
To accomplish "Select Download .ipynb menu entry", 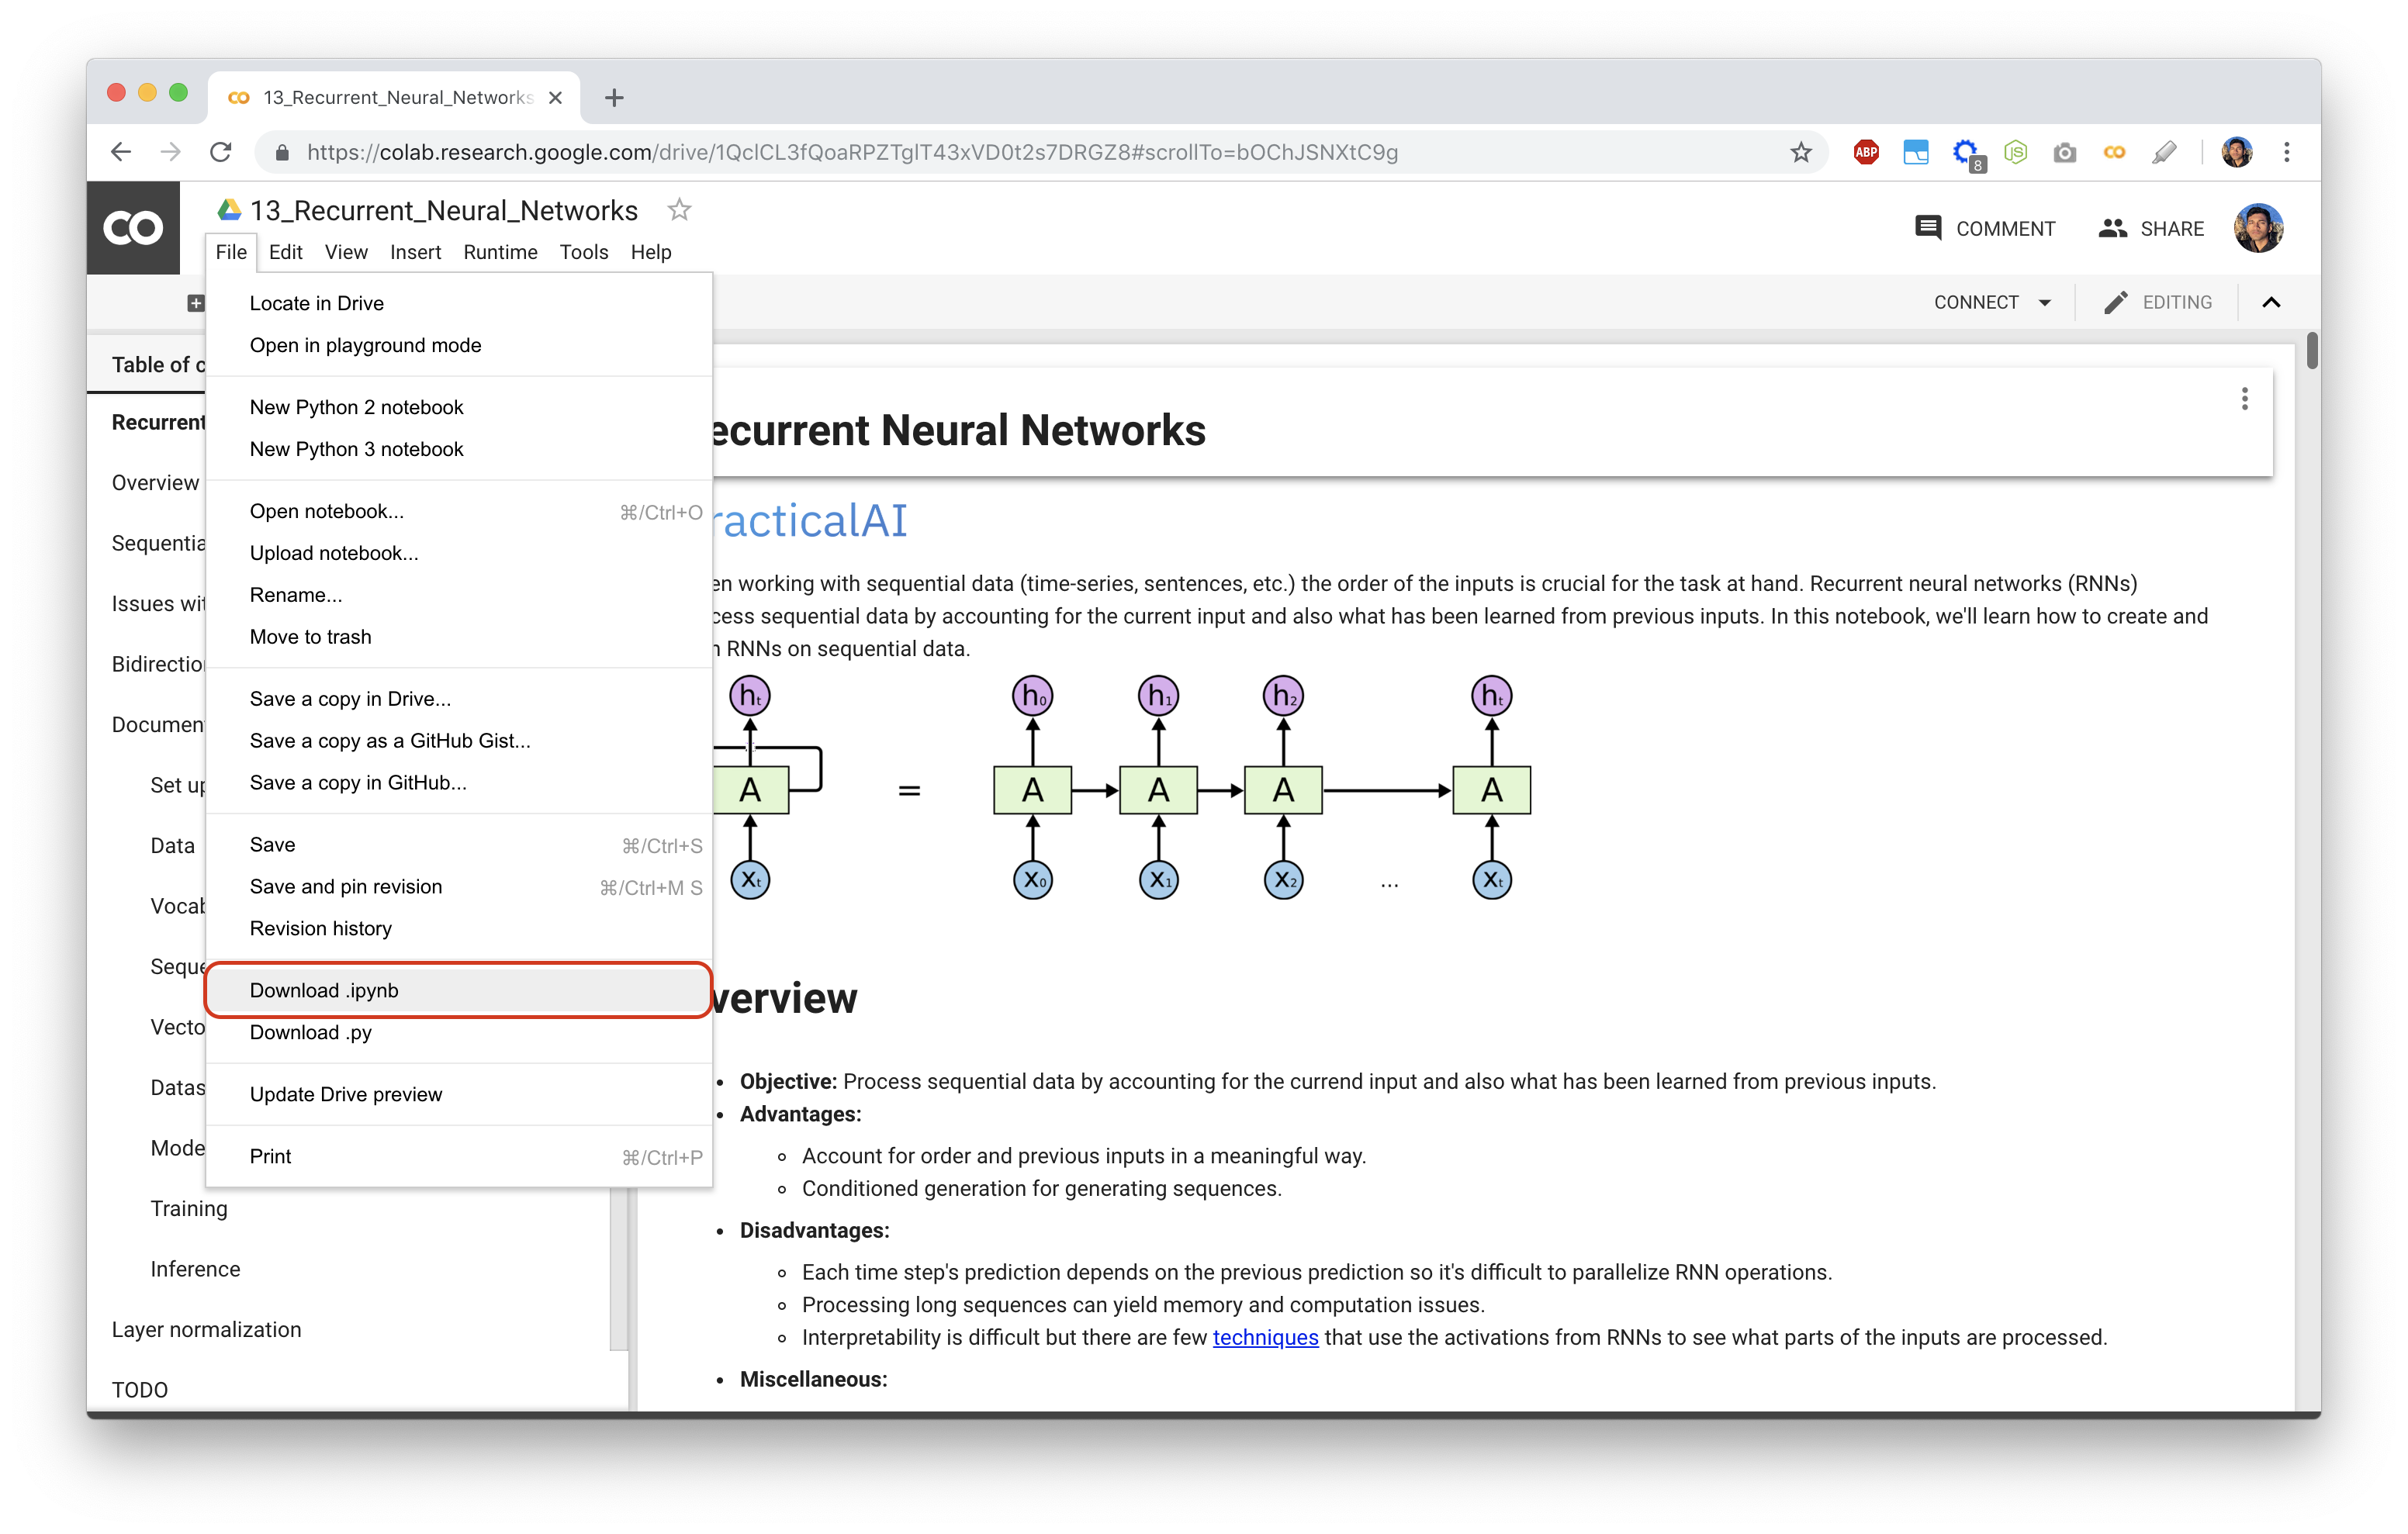I will 324,990.
